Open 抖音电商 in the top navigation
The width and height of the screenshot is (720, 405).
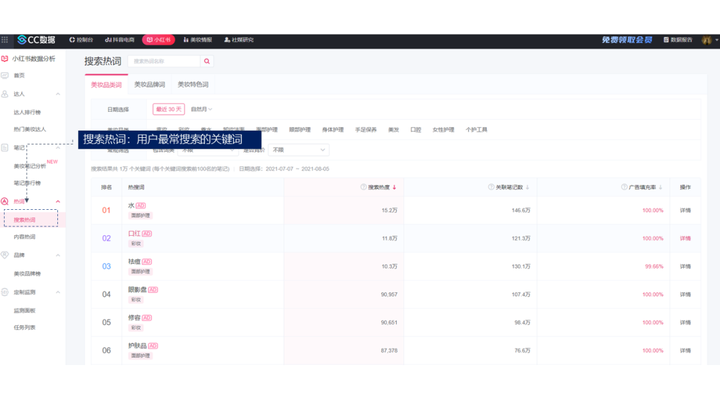119,40
